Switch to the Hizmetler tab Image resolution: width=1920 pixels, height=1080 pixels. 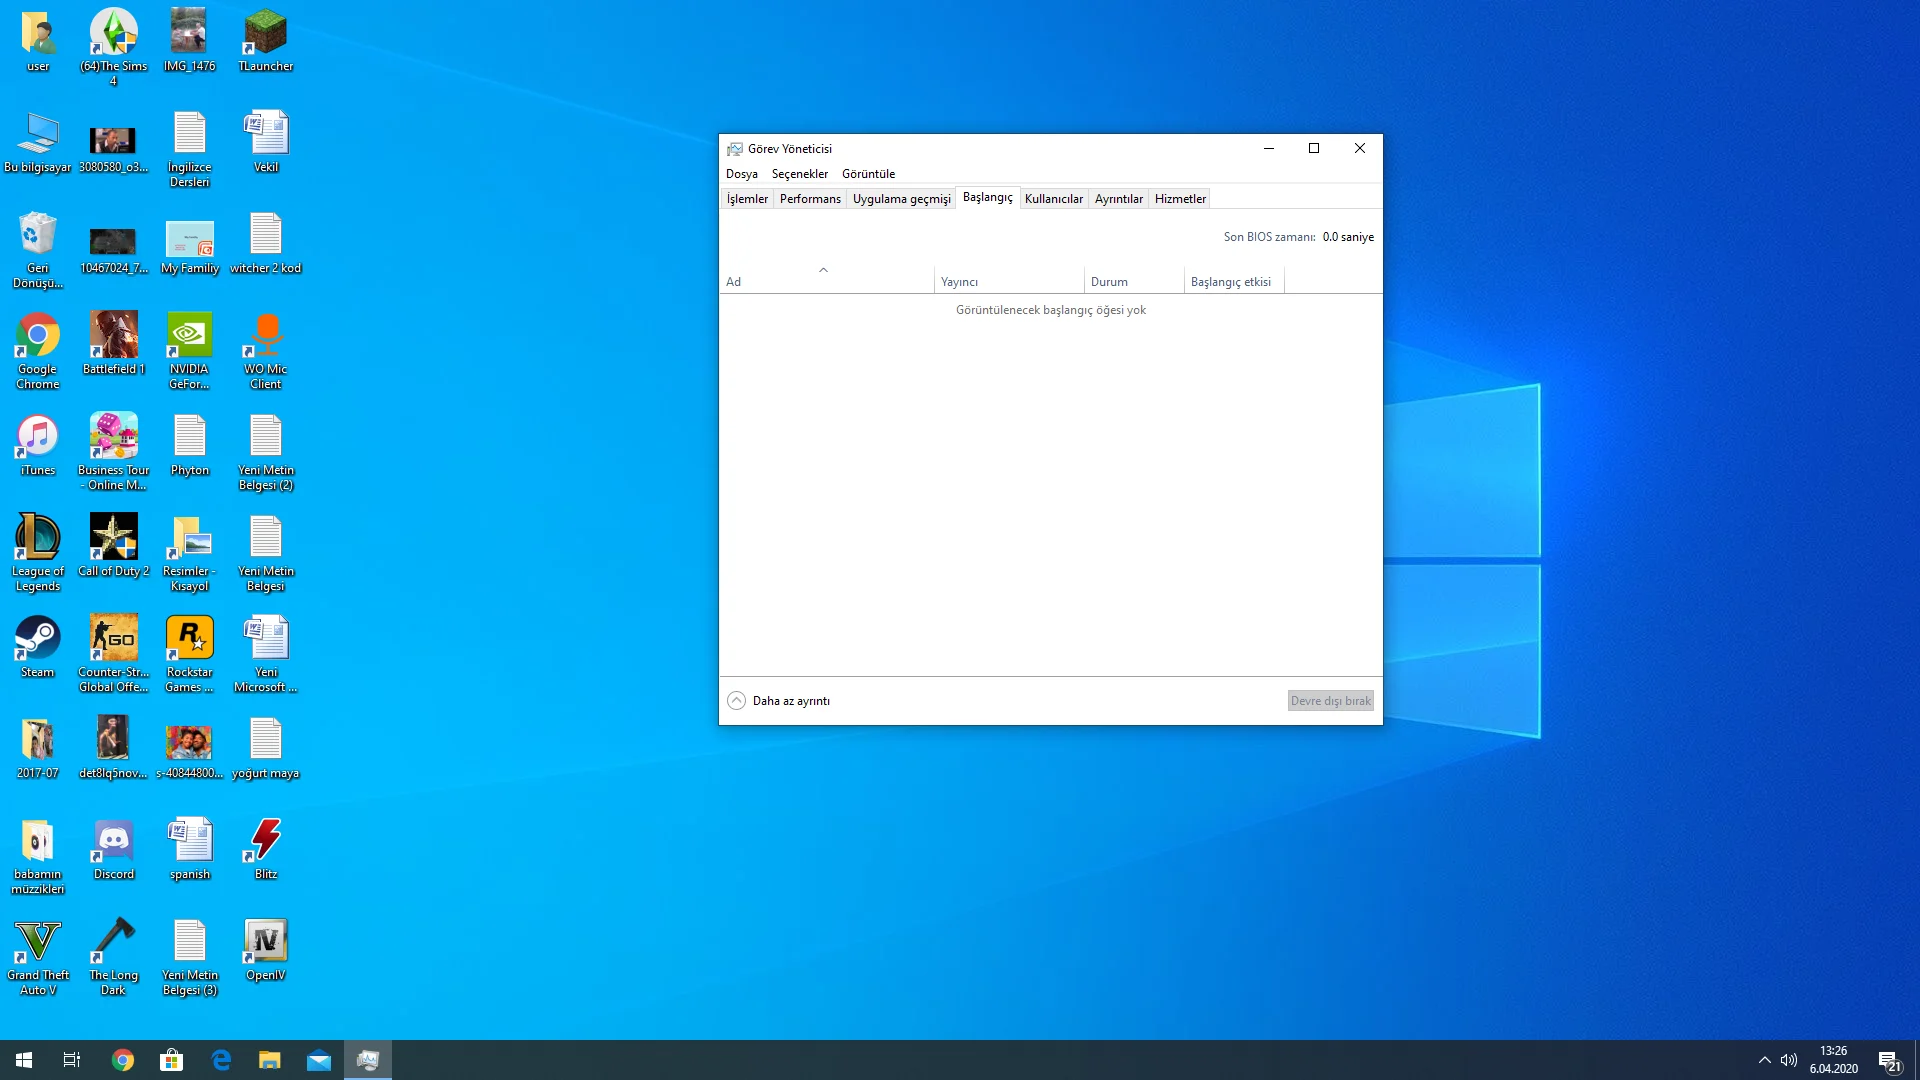click(x=1180, y=199)
